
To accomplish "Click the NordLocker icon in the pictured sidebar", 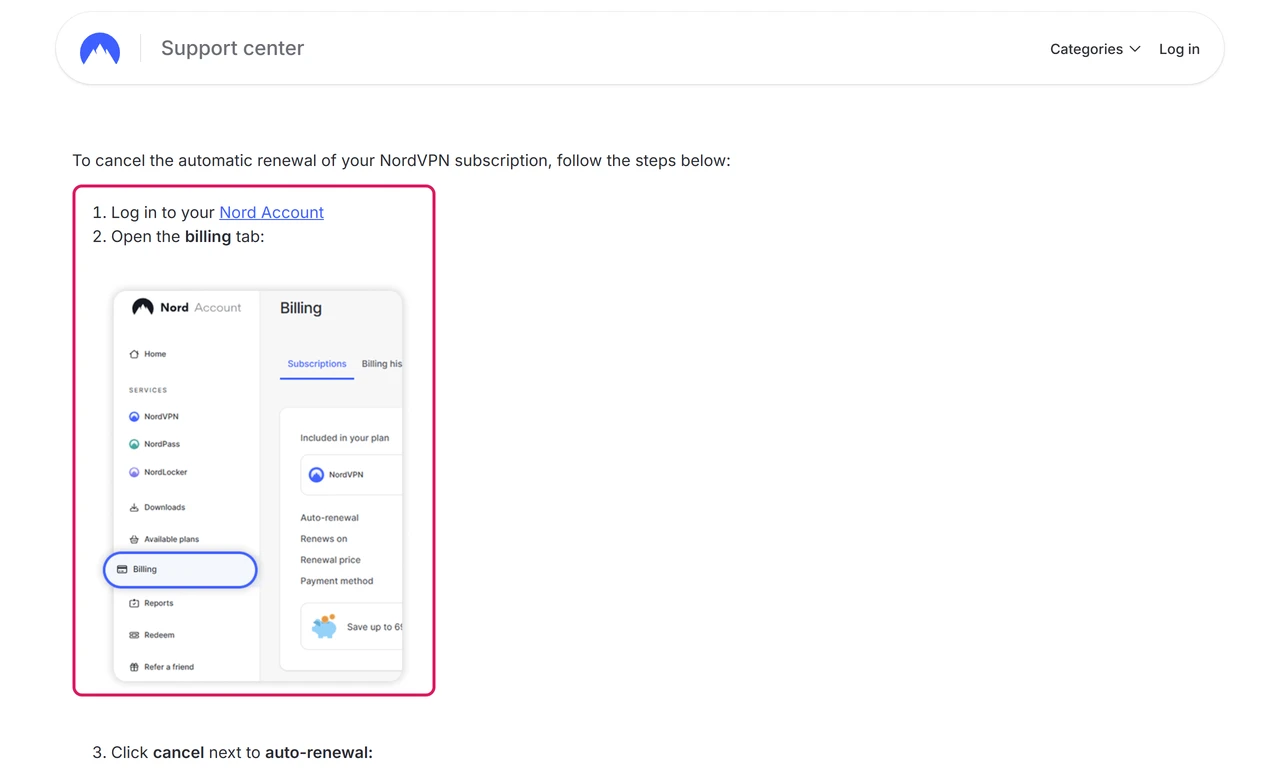I will [134, 472].
